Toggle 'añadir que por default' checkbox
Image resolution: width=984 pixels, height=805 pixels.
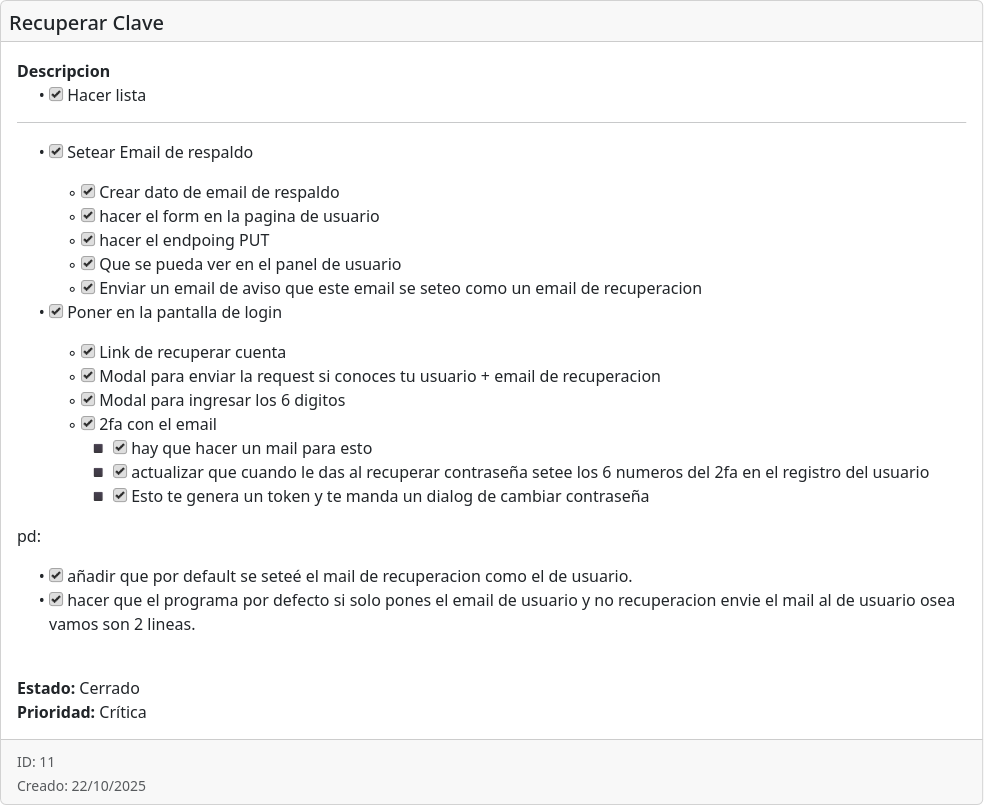57,576
